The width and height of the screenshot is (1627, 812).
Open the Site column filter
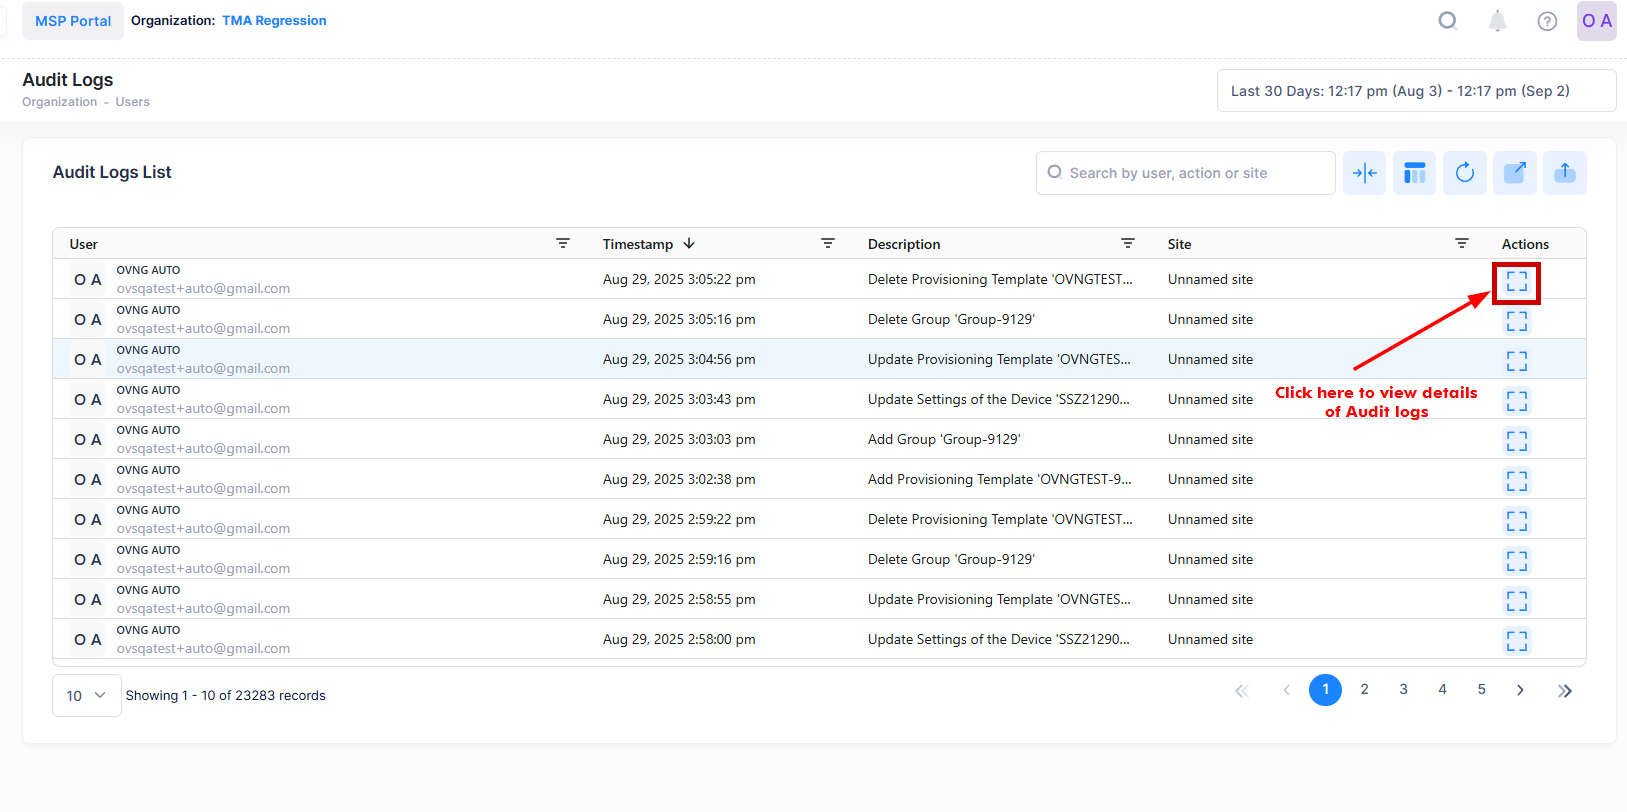[x=1461, y=244]
